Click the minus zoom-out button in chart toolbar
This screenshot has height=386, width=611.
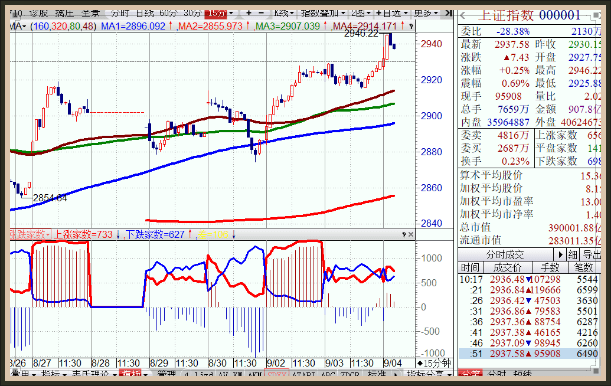261,13
